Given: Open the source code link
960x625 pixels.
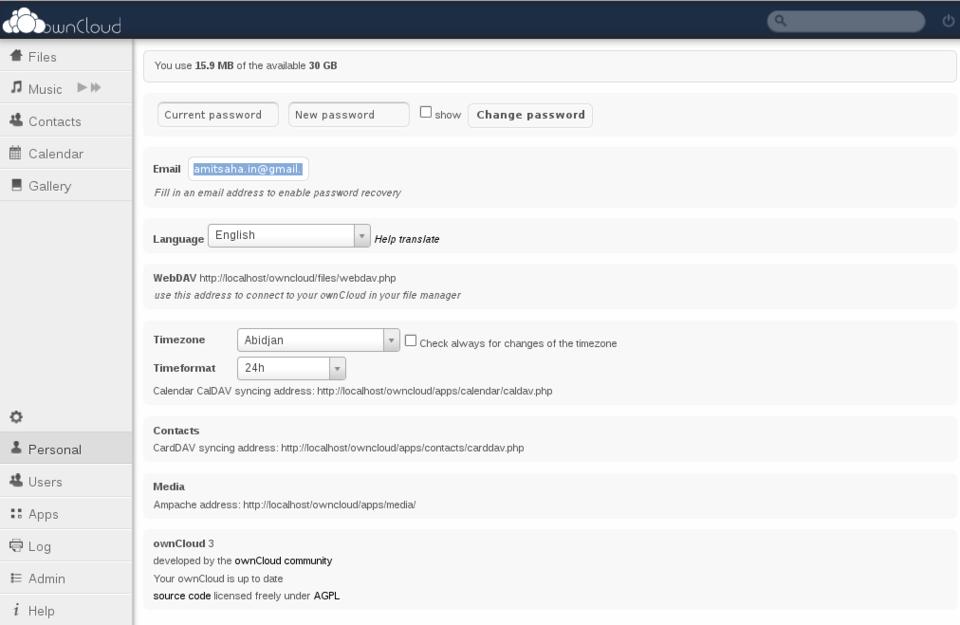Looking at the screenshot, I should pos(182,596).
